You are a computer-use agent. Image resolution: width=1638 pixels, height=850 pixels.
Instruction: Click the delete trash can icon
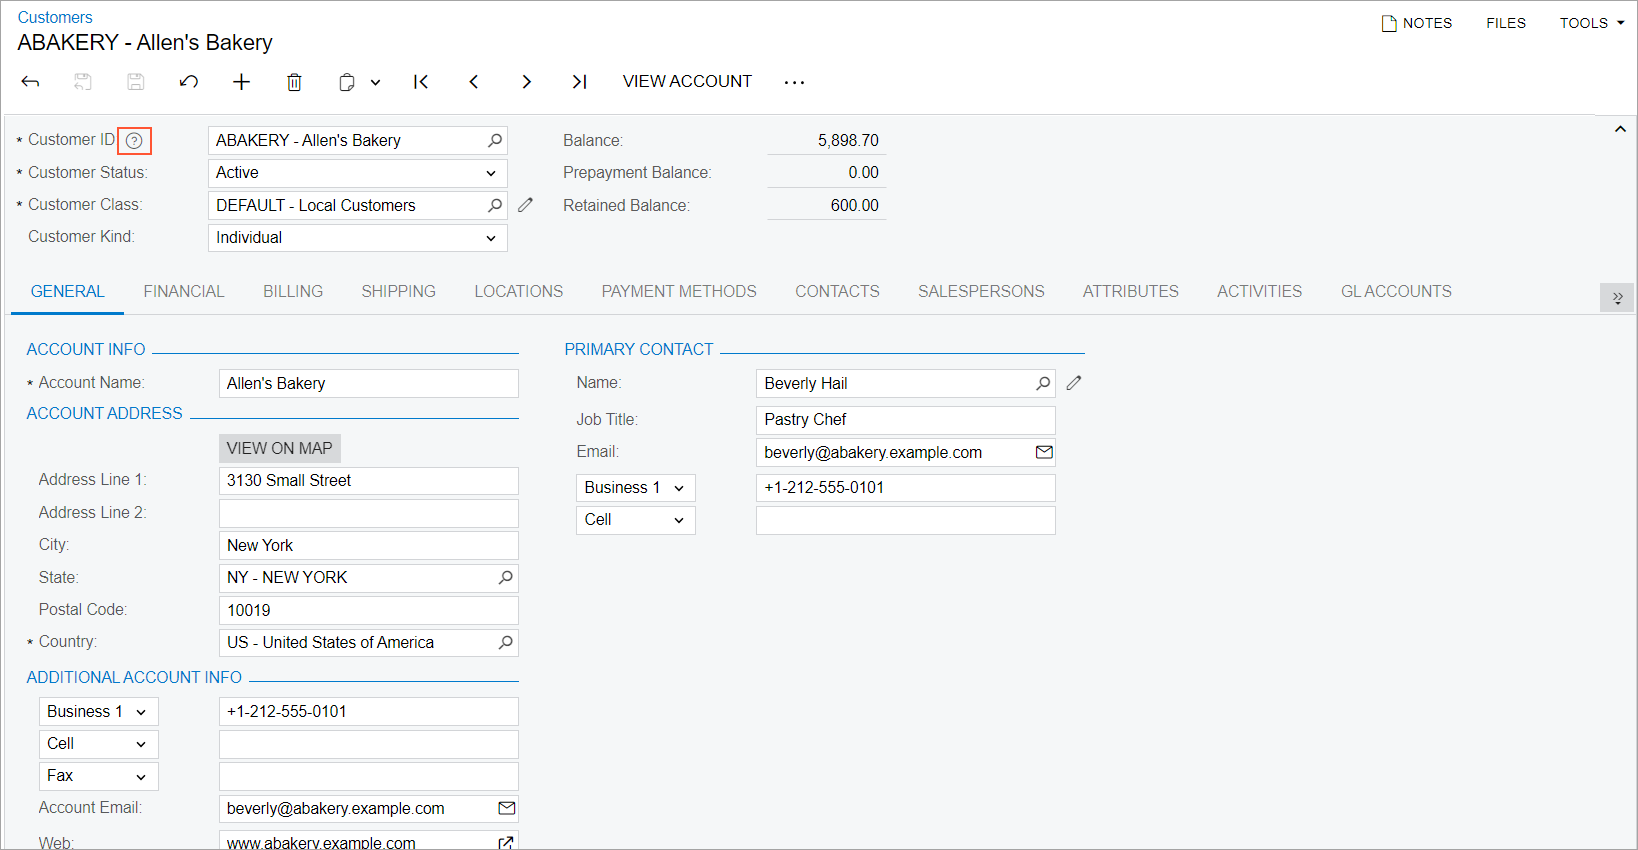(294, 82)
